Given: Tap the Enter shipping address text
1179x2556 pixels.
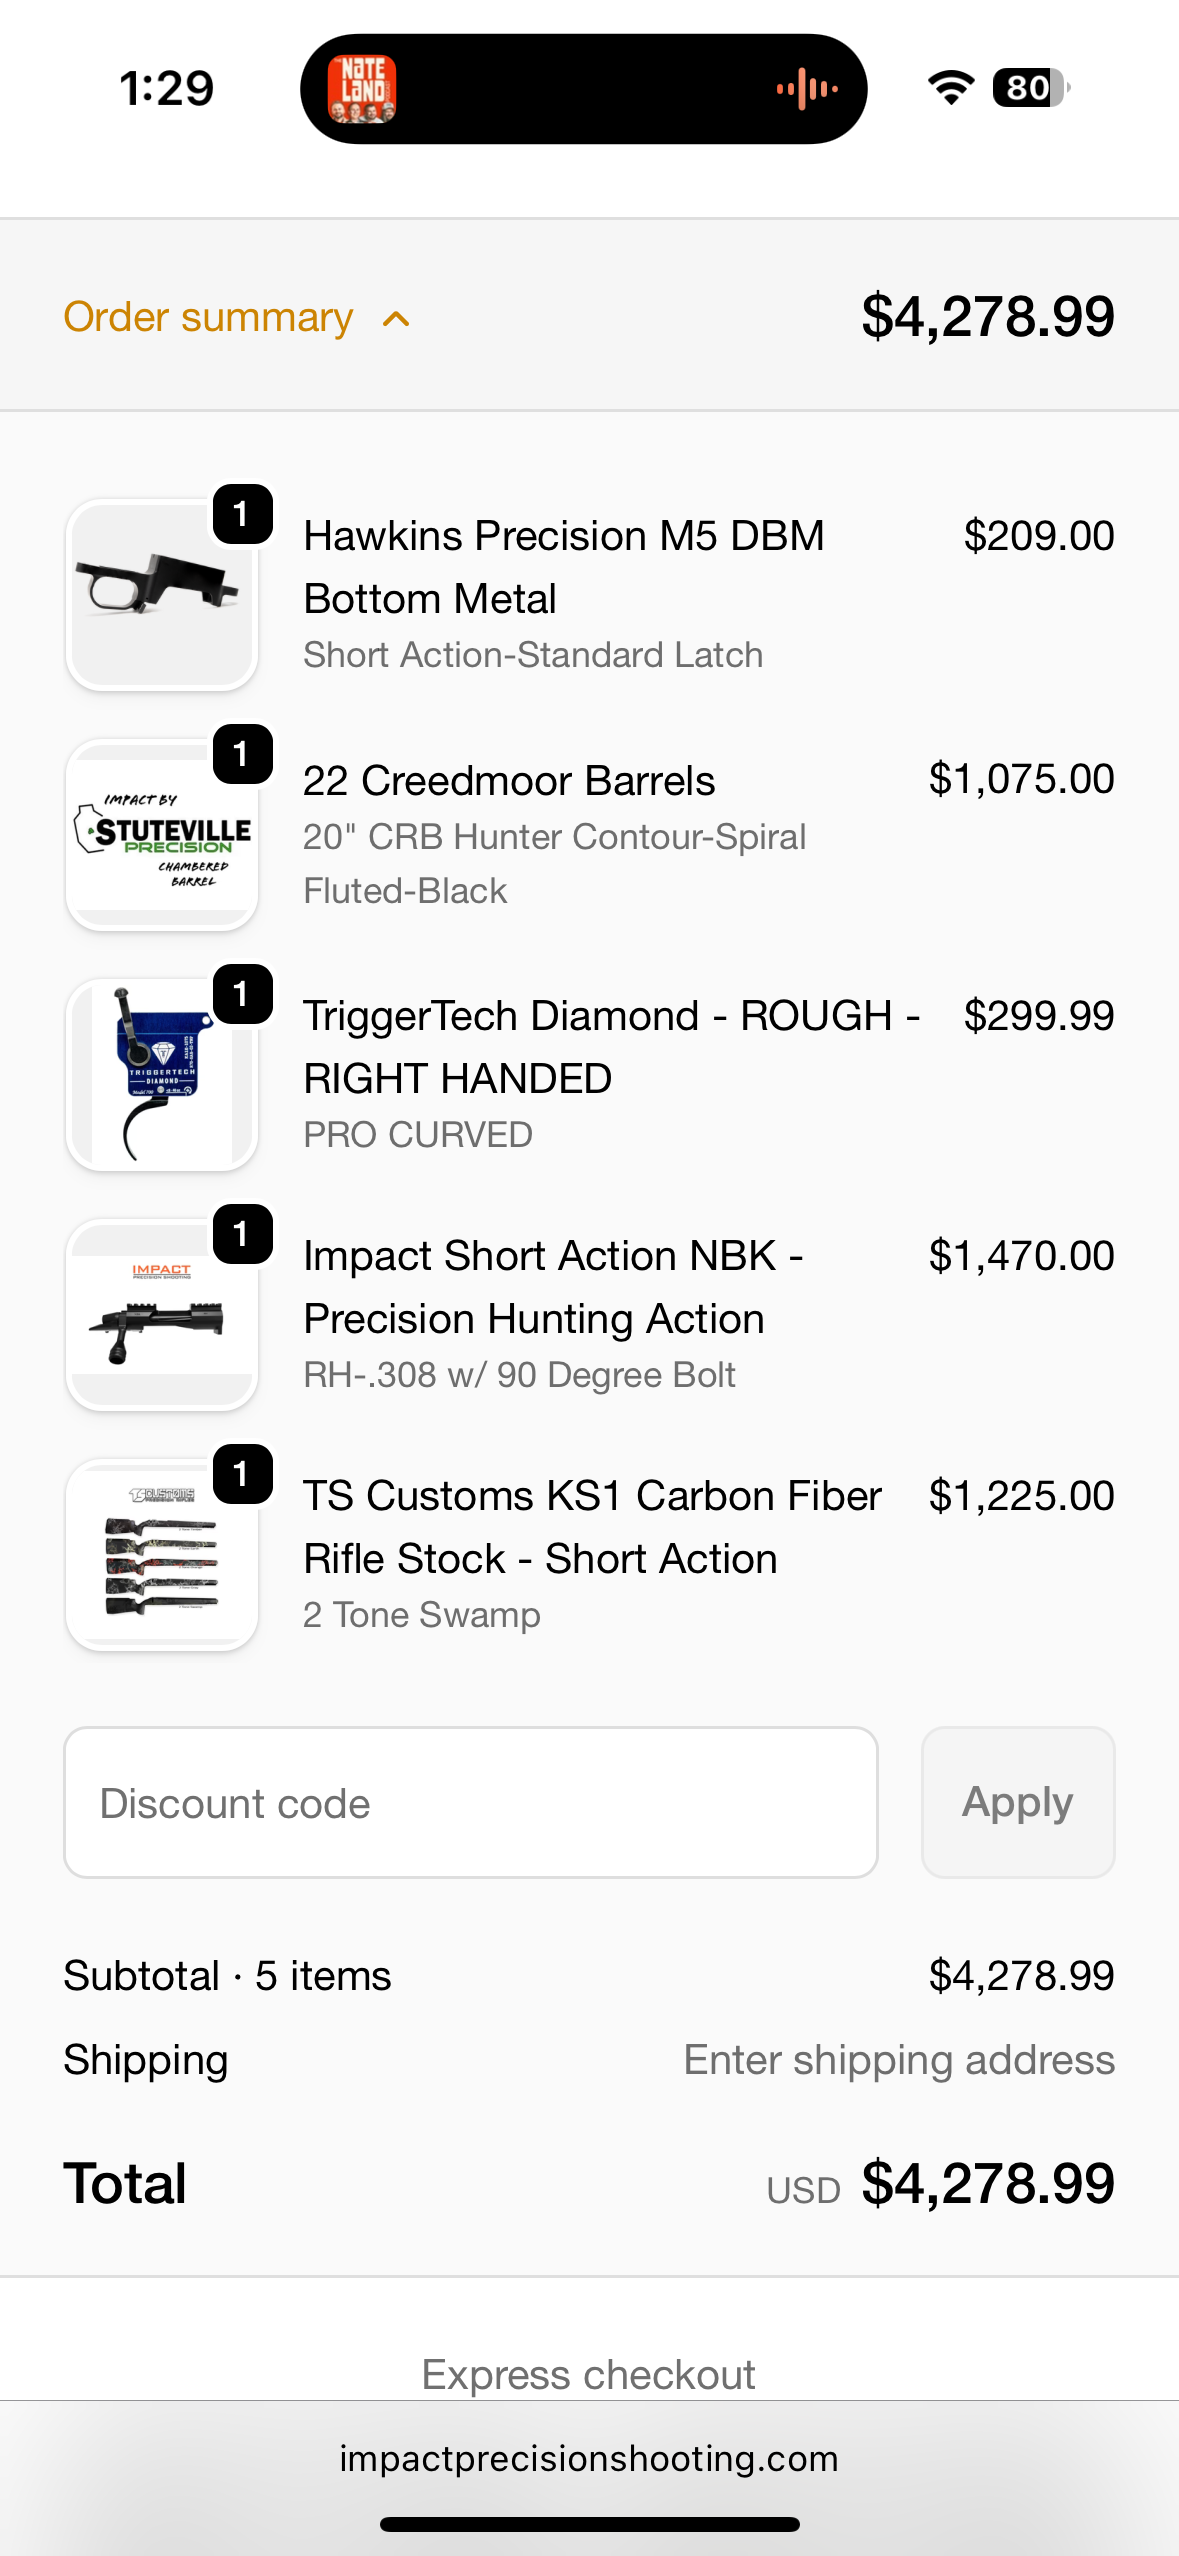Looking at the screenshot, I should [x=898, y=2060].
